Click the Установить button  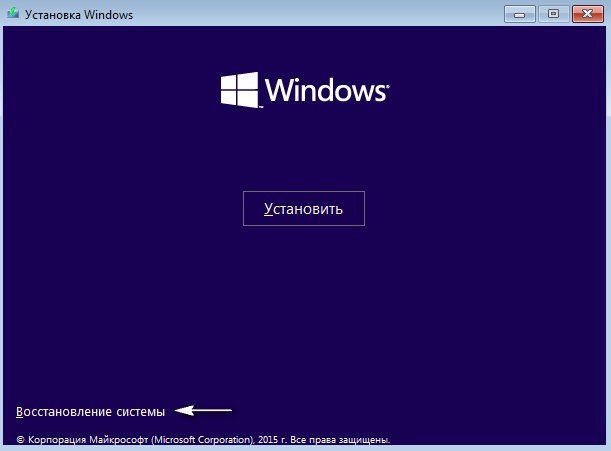pyautogui.click(x=304, y=209)
